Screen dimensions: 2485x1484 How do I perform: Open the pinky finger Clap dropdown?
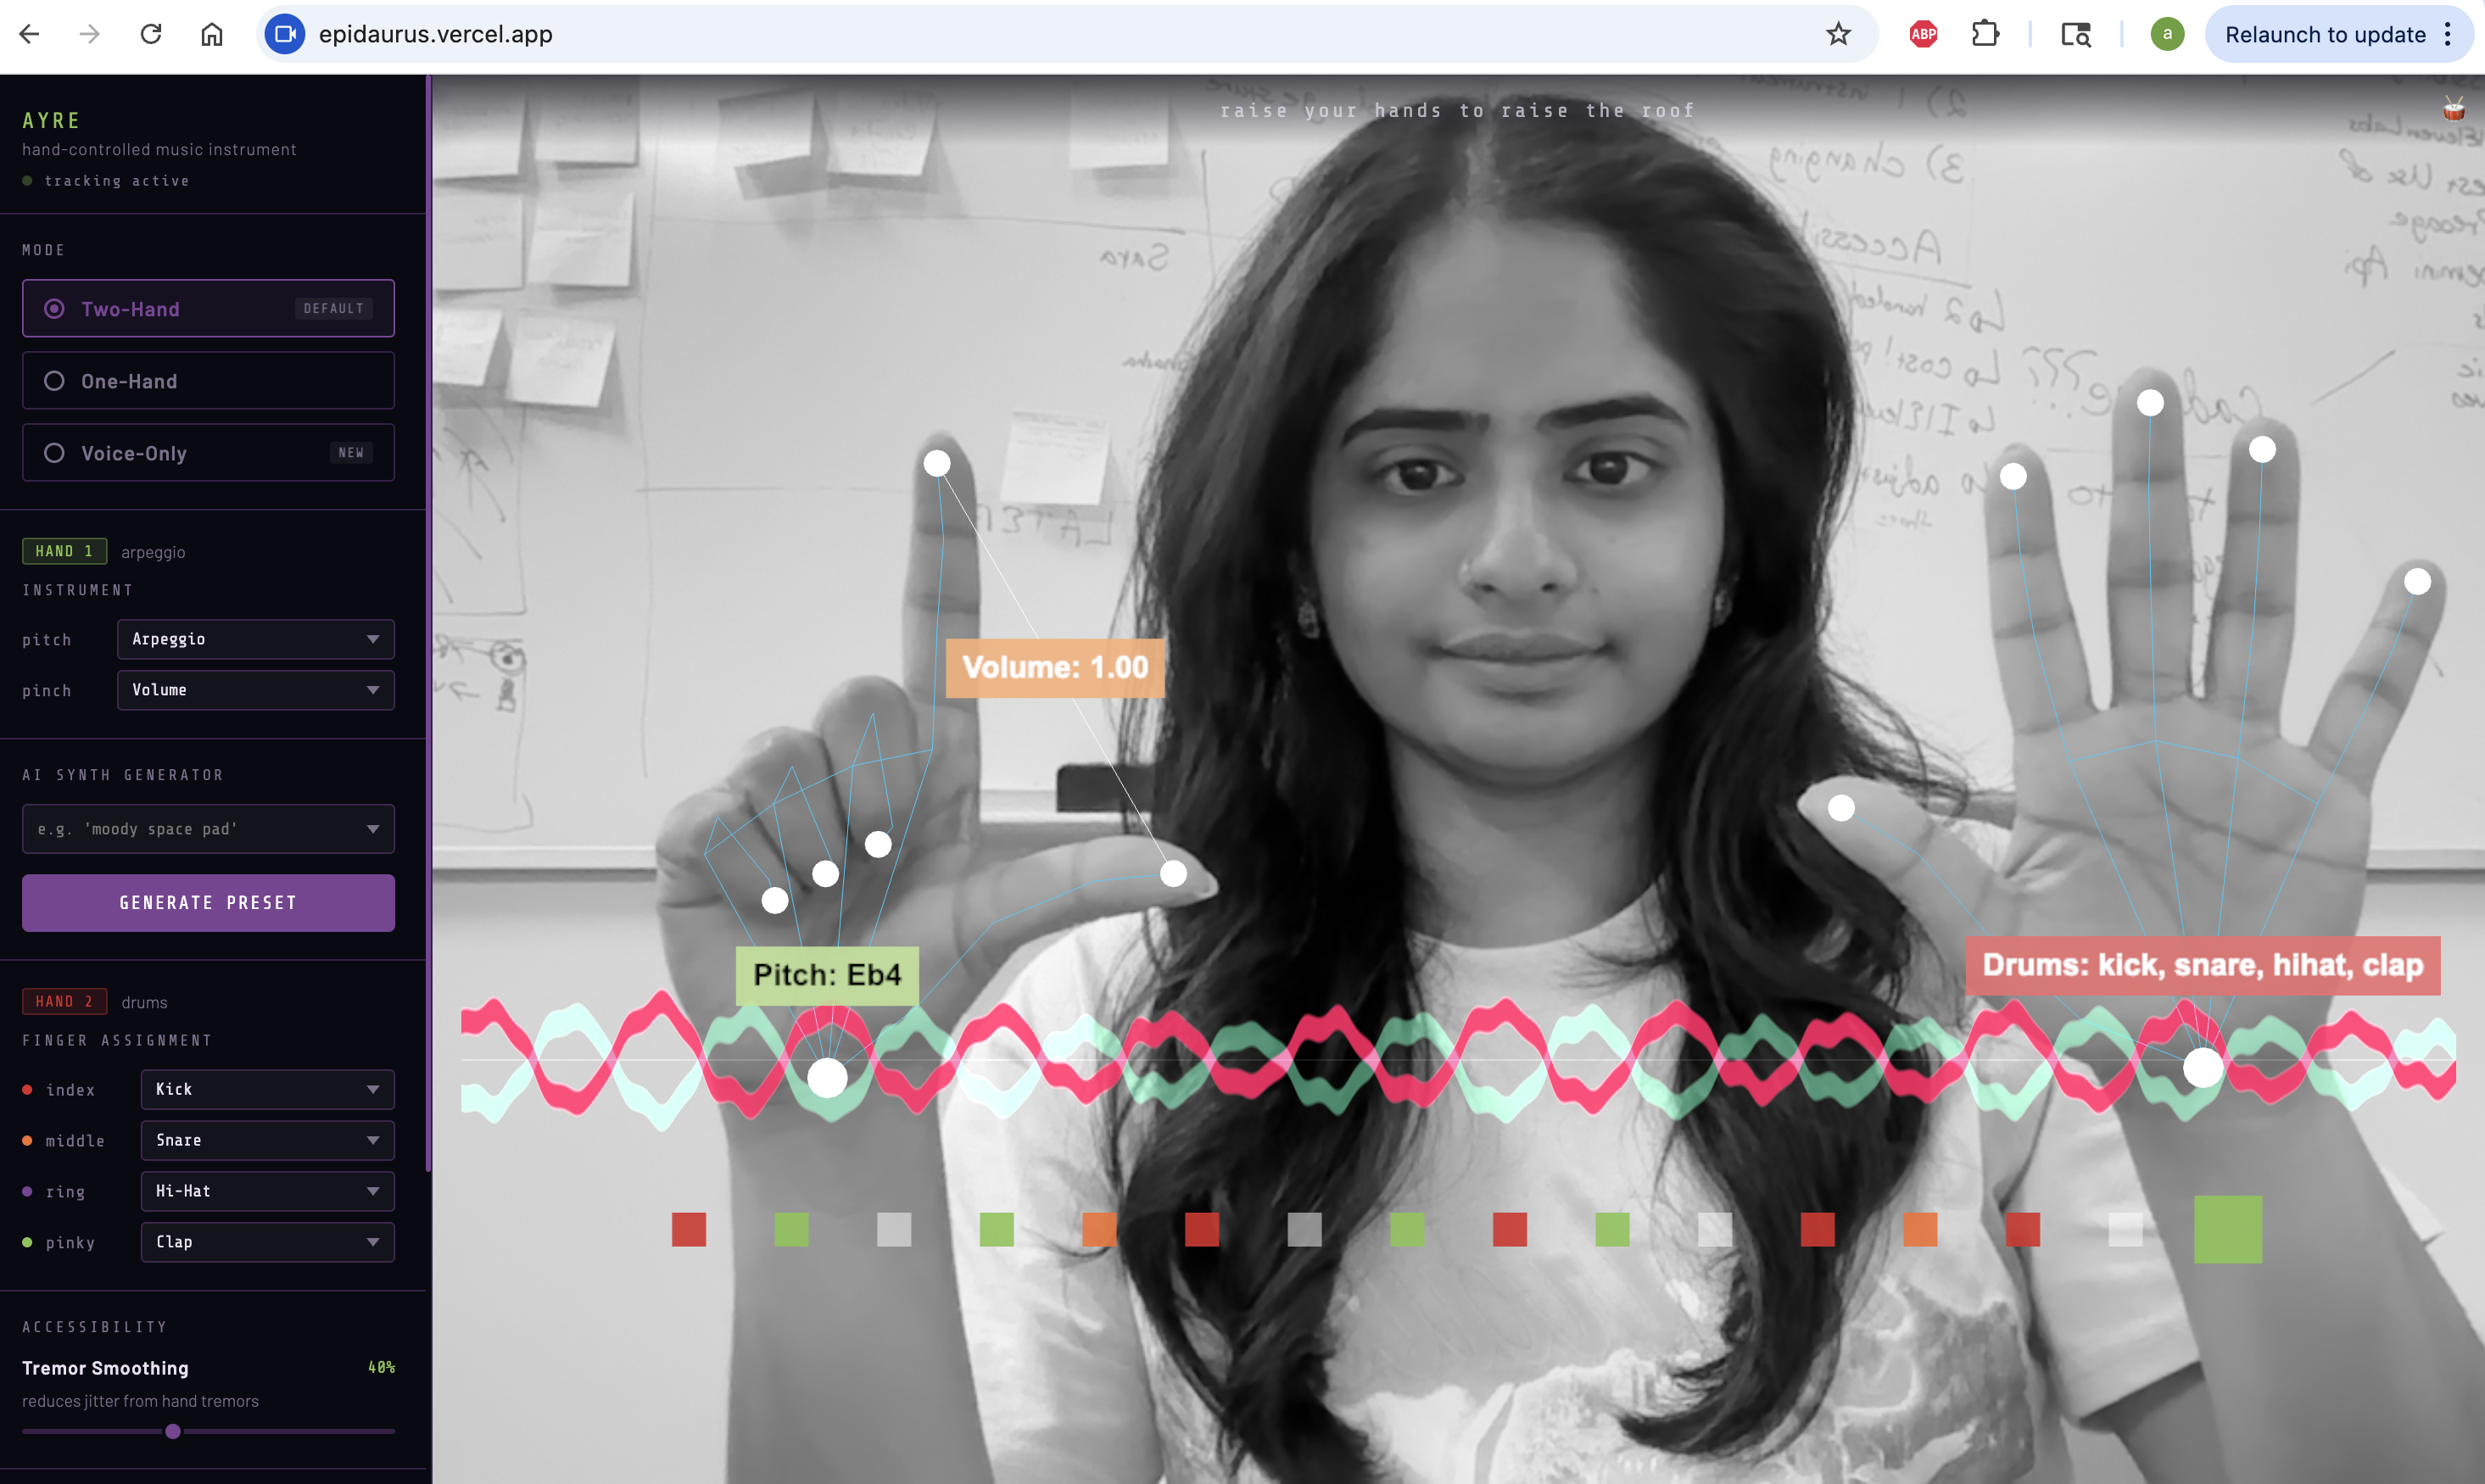267,1242
